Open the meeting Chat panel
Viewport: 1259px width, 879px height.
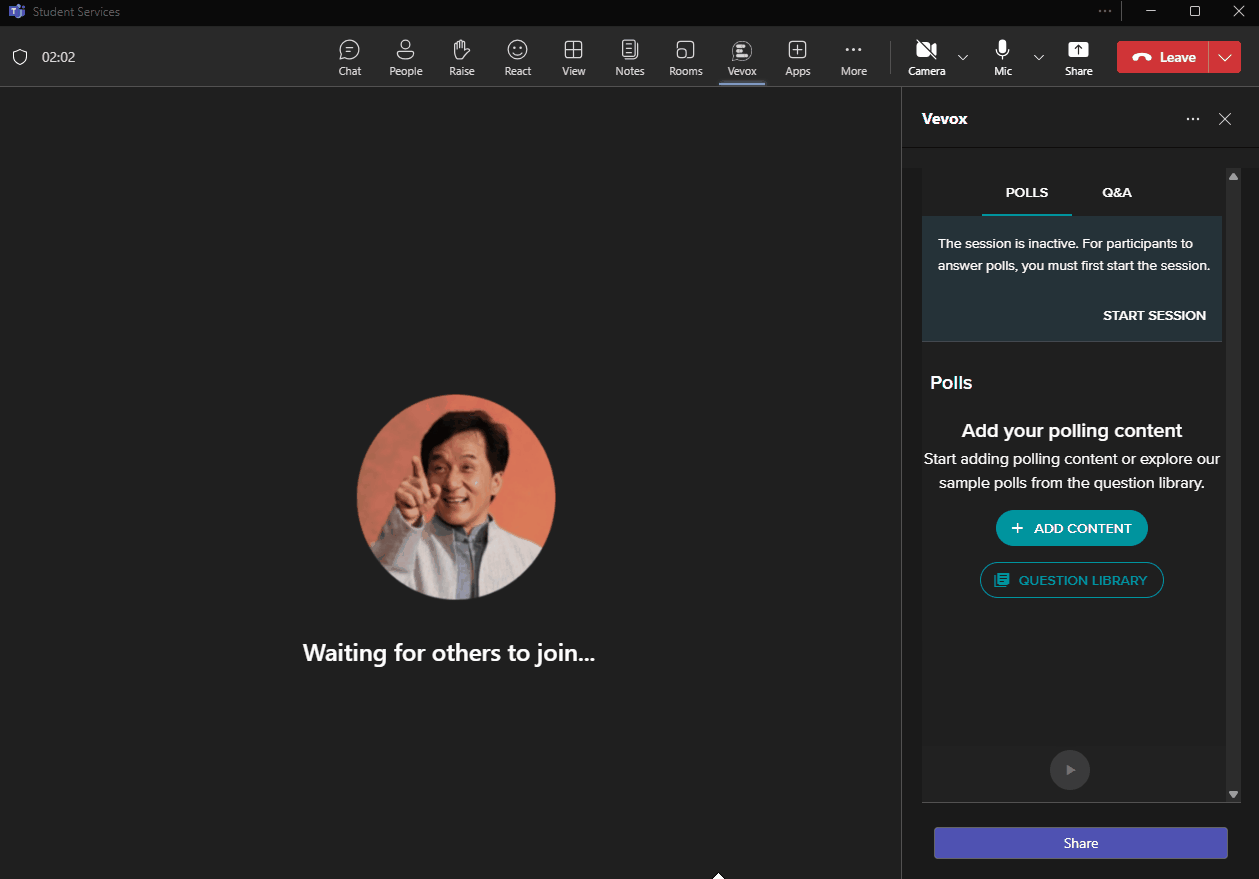point(350,57)
